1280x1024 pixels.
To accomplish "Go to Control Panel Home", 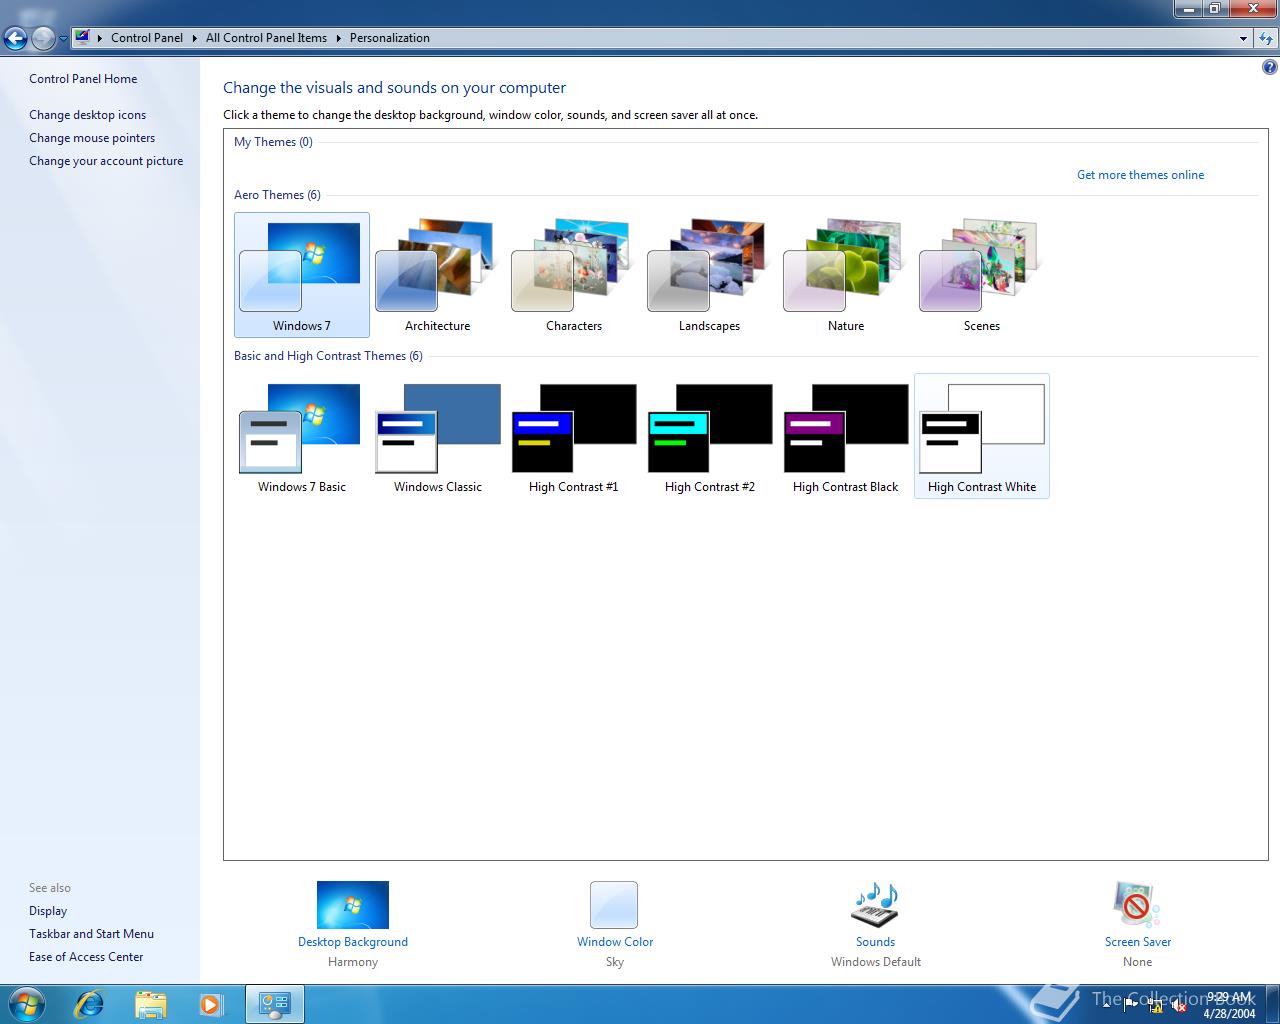I will point(83,79).
